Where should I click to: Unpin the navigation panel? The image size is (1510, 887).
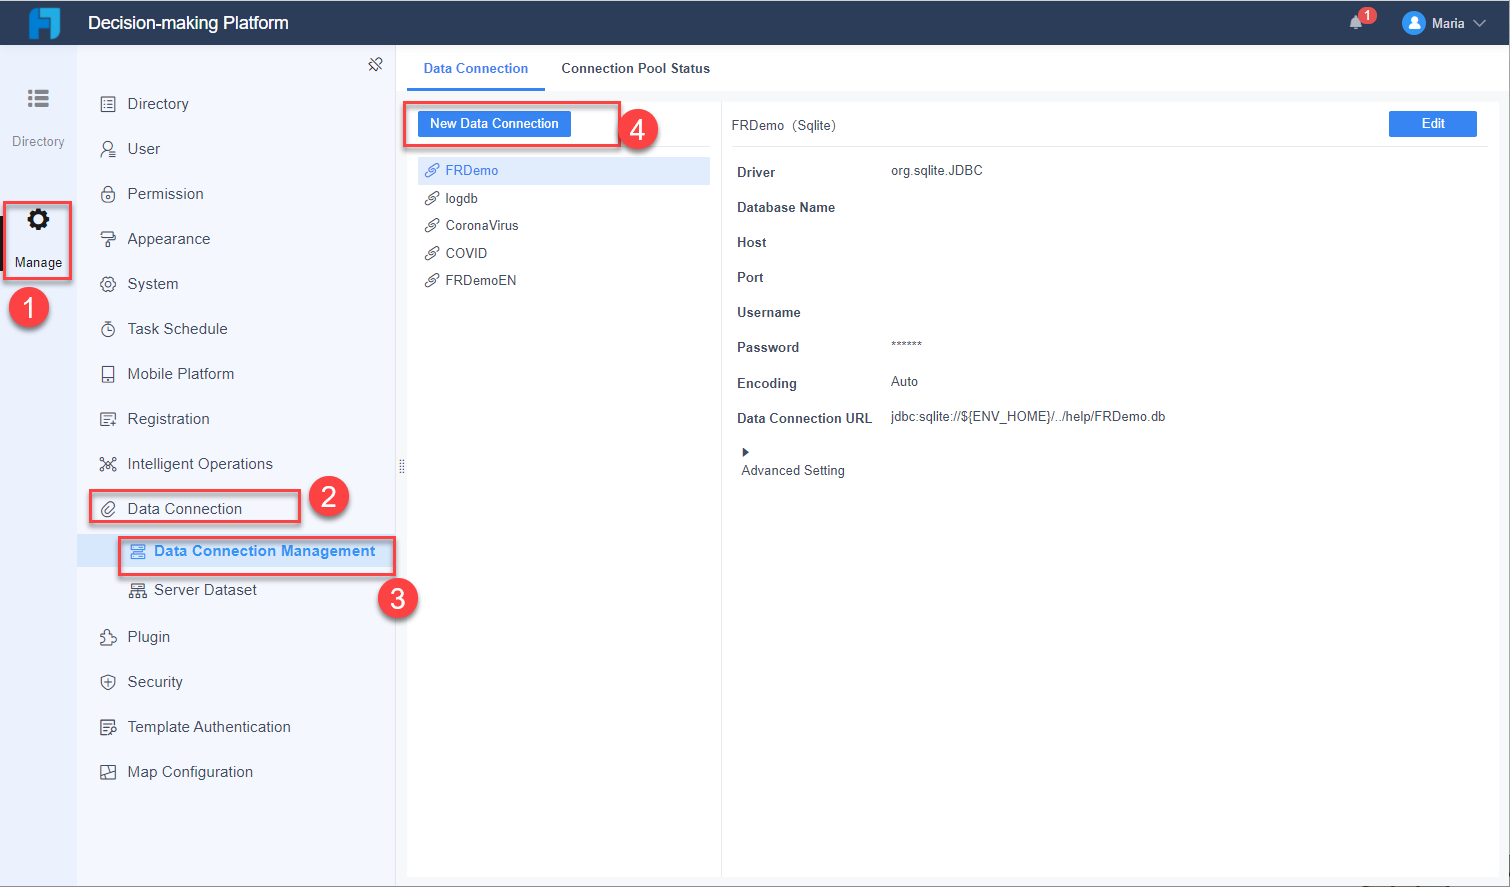(x=375, y=63)
